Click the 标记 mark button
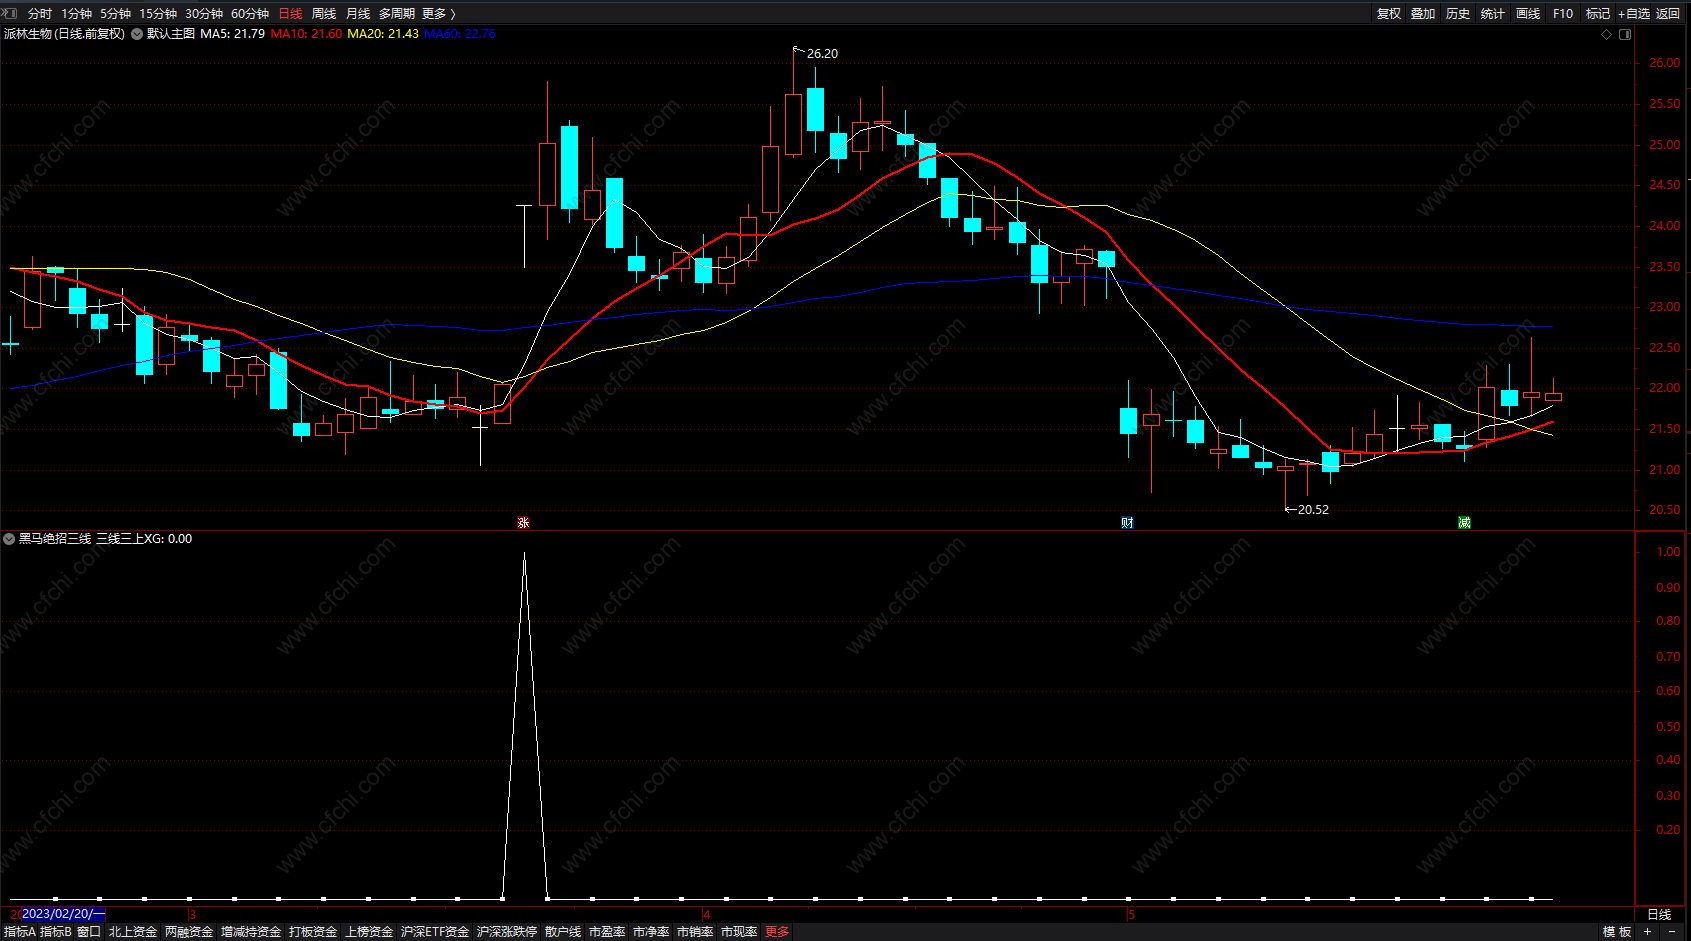The height and width of the screenshot is (941, 1691). click(1598, 14)
